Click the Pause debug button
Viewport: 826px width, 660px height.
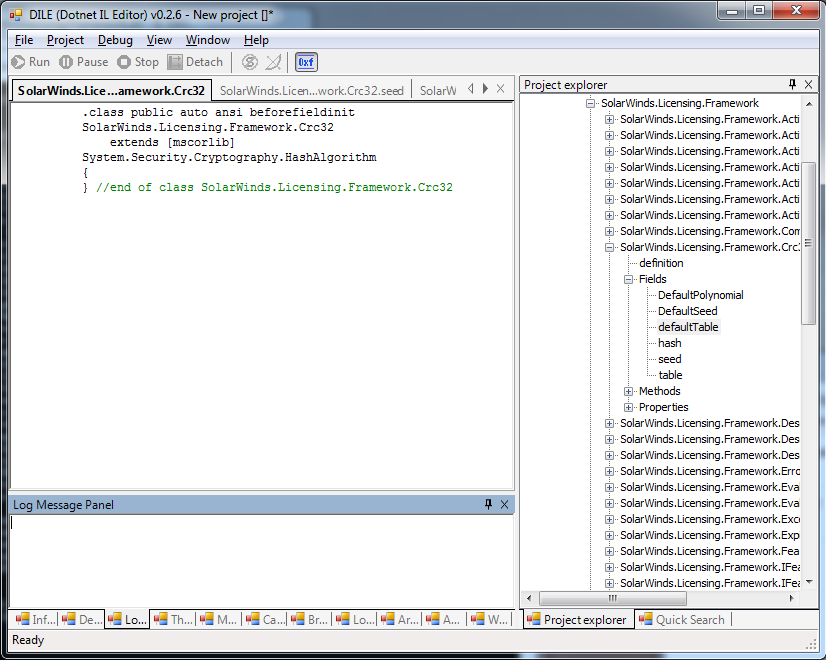click(x=84, y=62)
